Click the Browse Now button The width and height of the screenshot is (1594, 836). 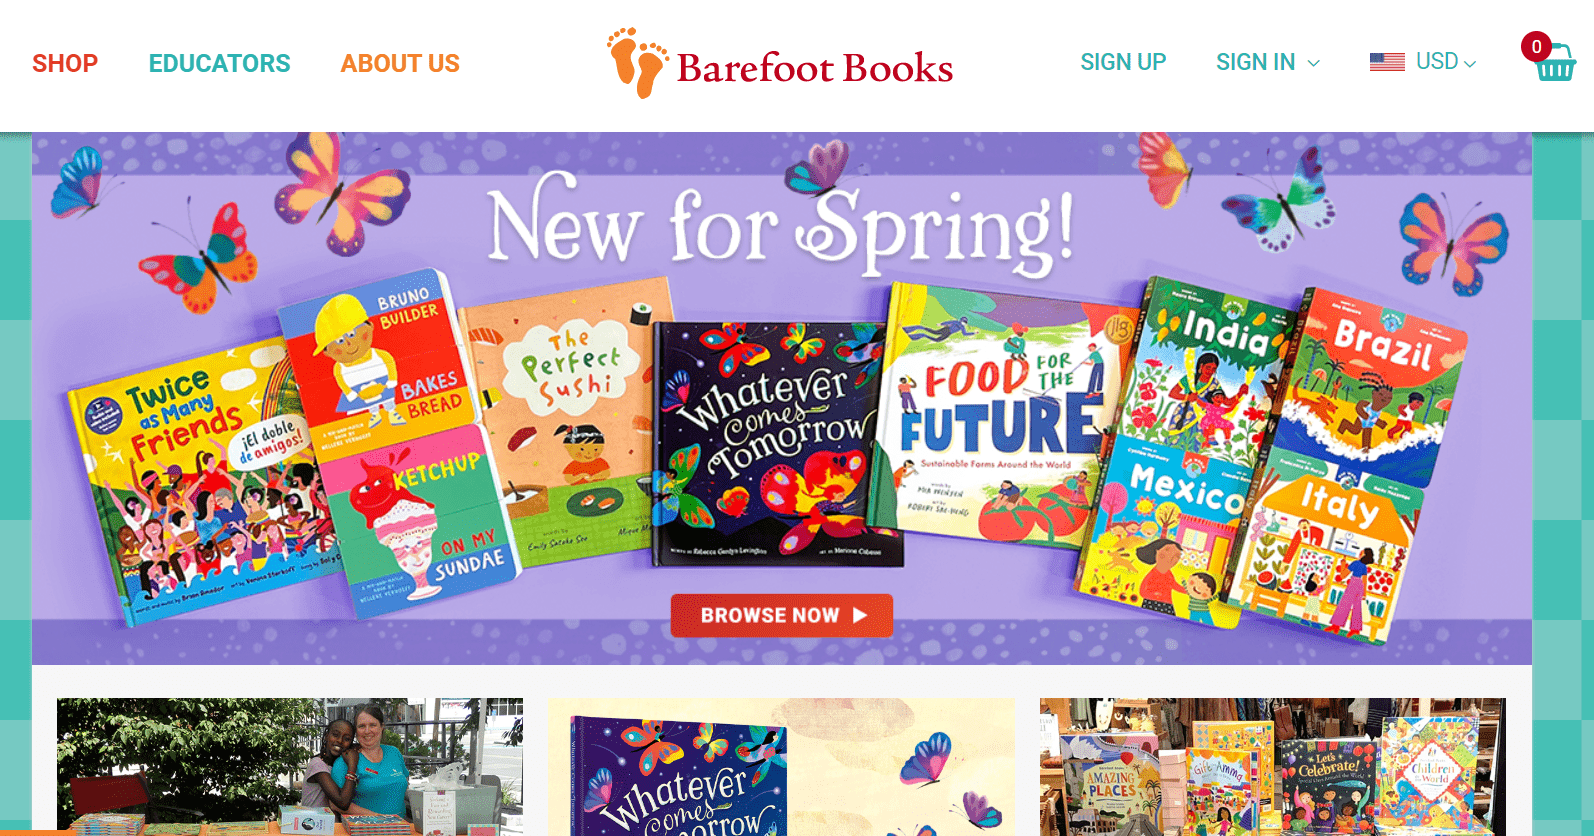click(782, 616)
